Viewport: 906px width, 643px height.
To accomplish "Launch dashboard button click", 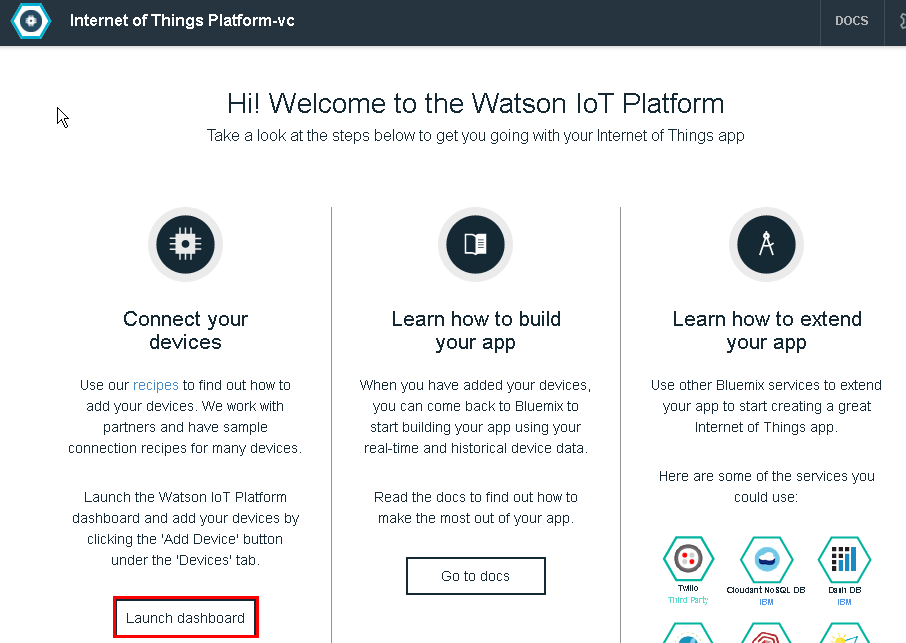I will click(x=185, y=618).
